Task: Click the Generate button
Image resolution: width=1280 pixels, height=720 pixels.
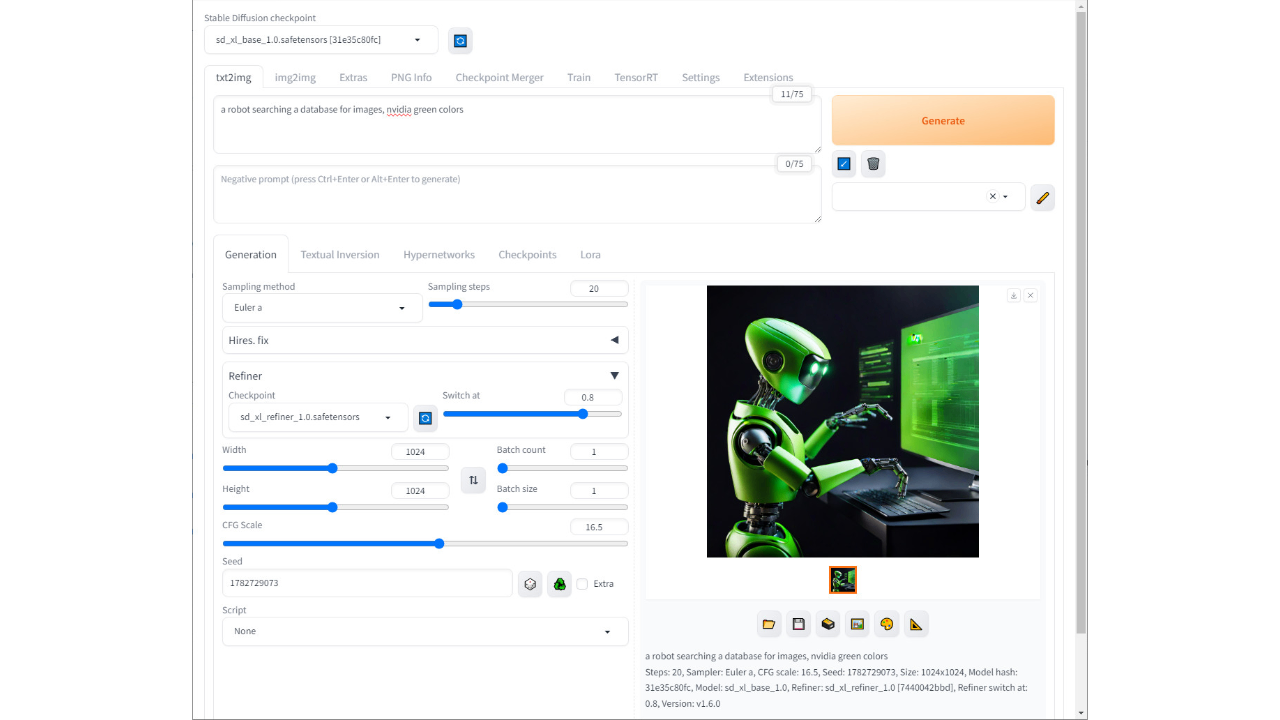Action: tap(942, 120)
